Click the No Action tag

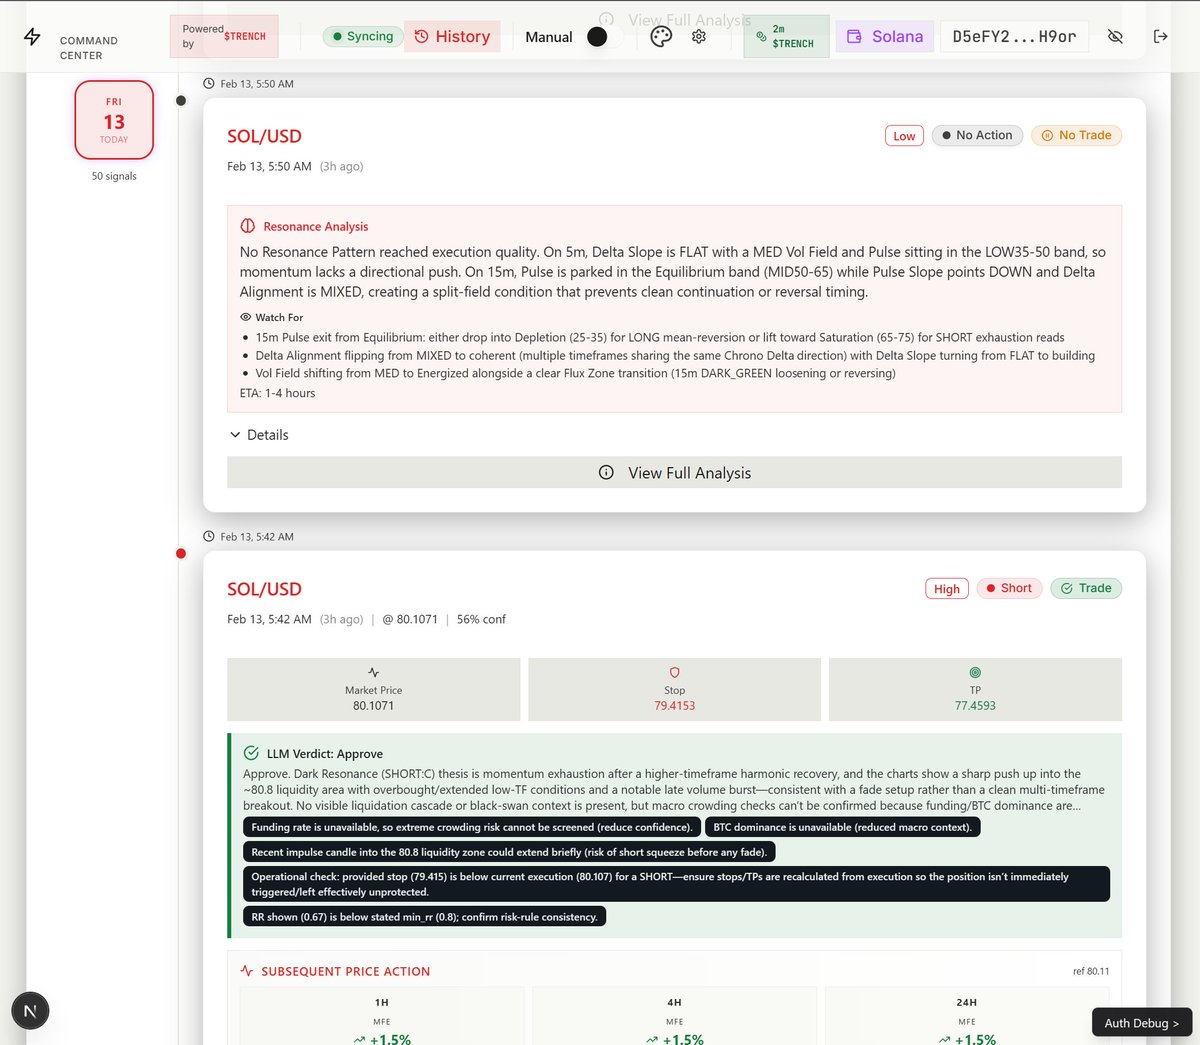977,135
